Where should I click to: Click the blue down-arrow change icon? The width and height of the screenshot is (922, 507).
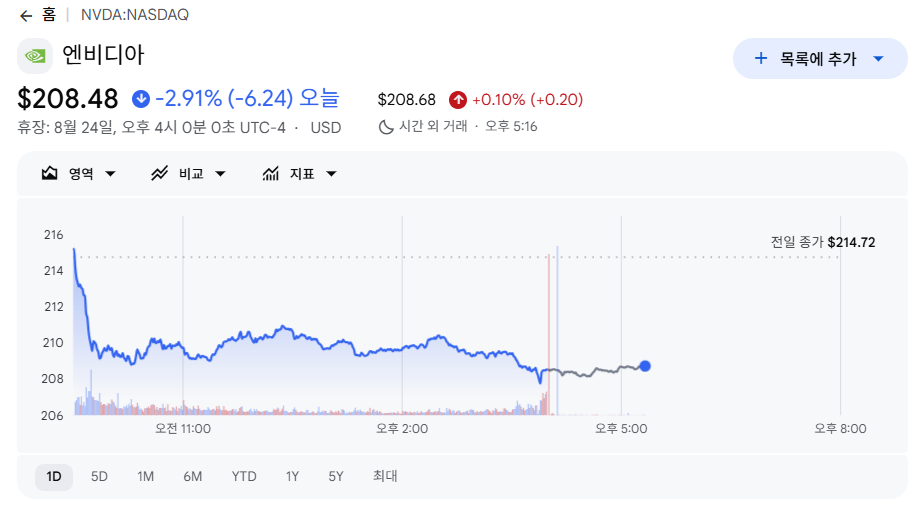click(141, 99)
